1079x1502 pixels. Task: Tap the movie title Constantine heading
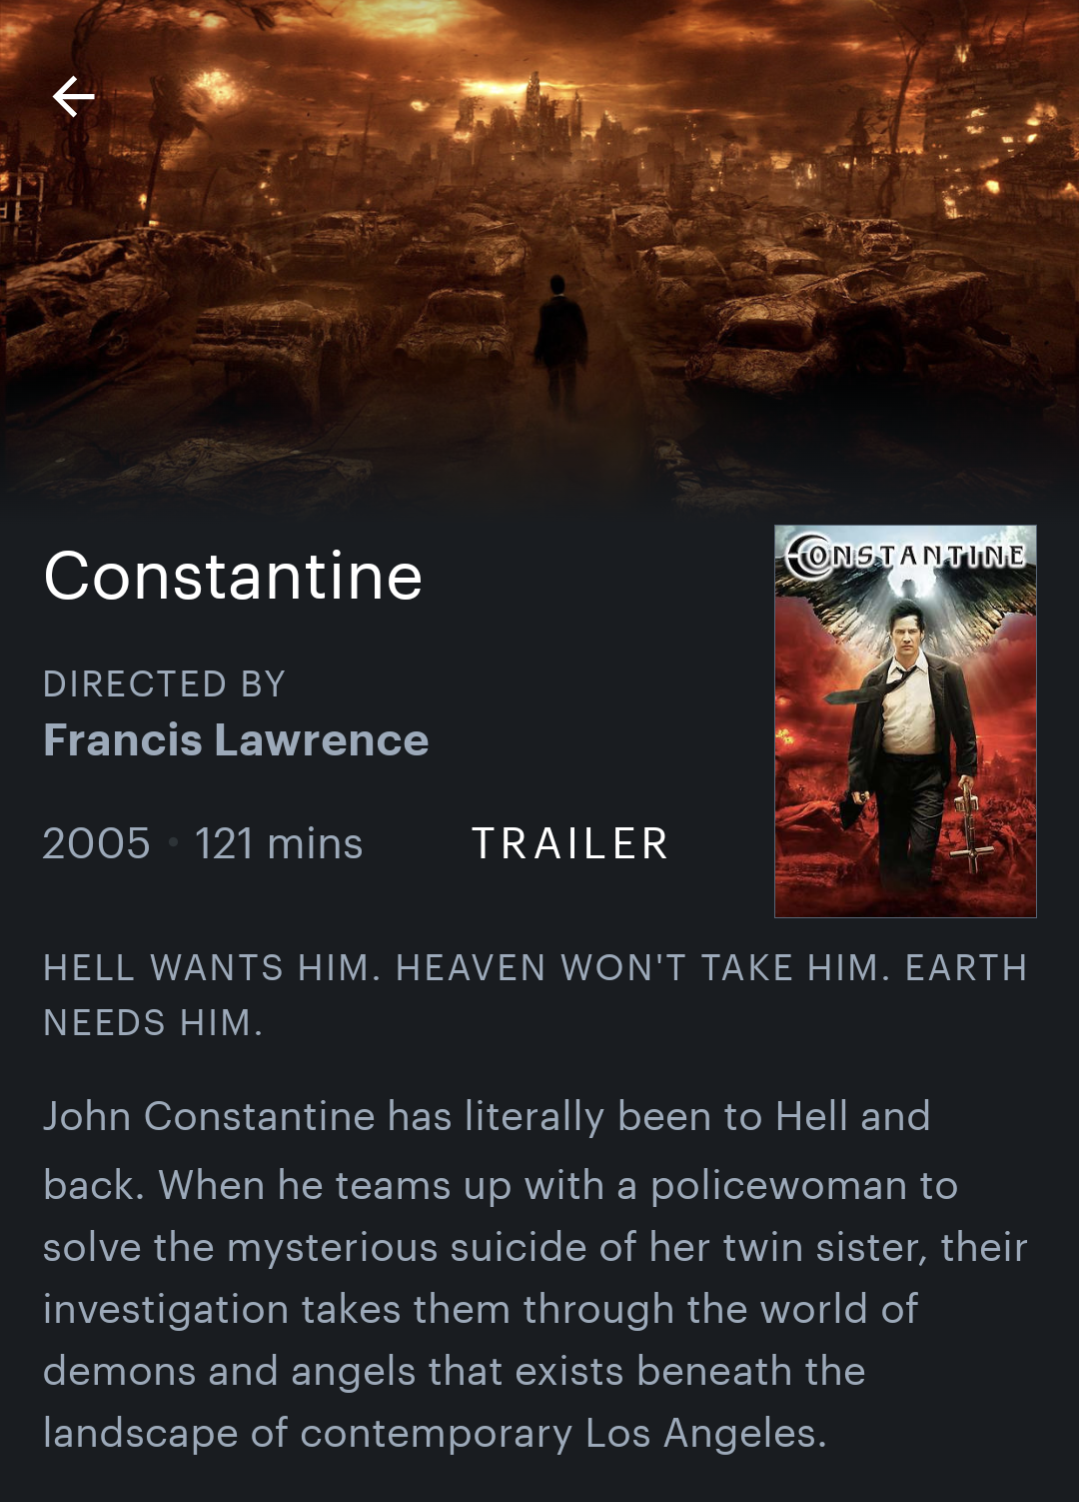click(x=233, y=576)
